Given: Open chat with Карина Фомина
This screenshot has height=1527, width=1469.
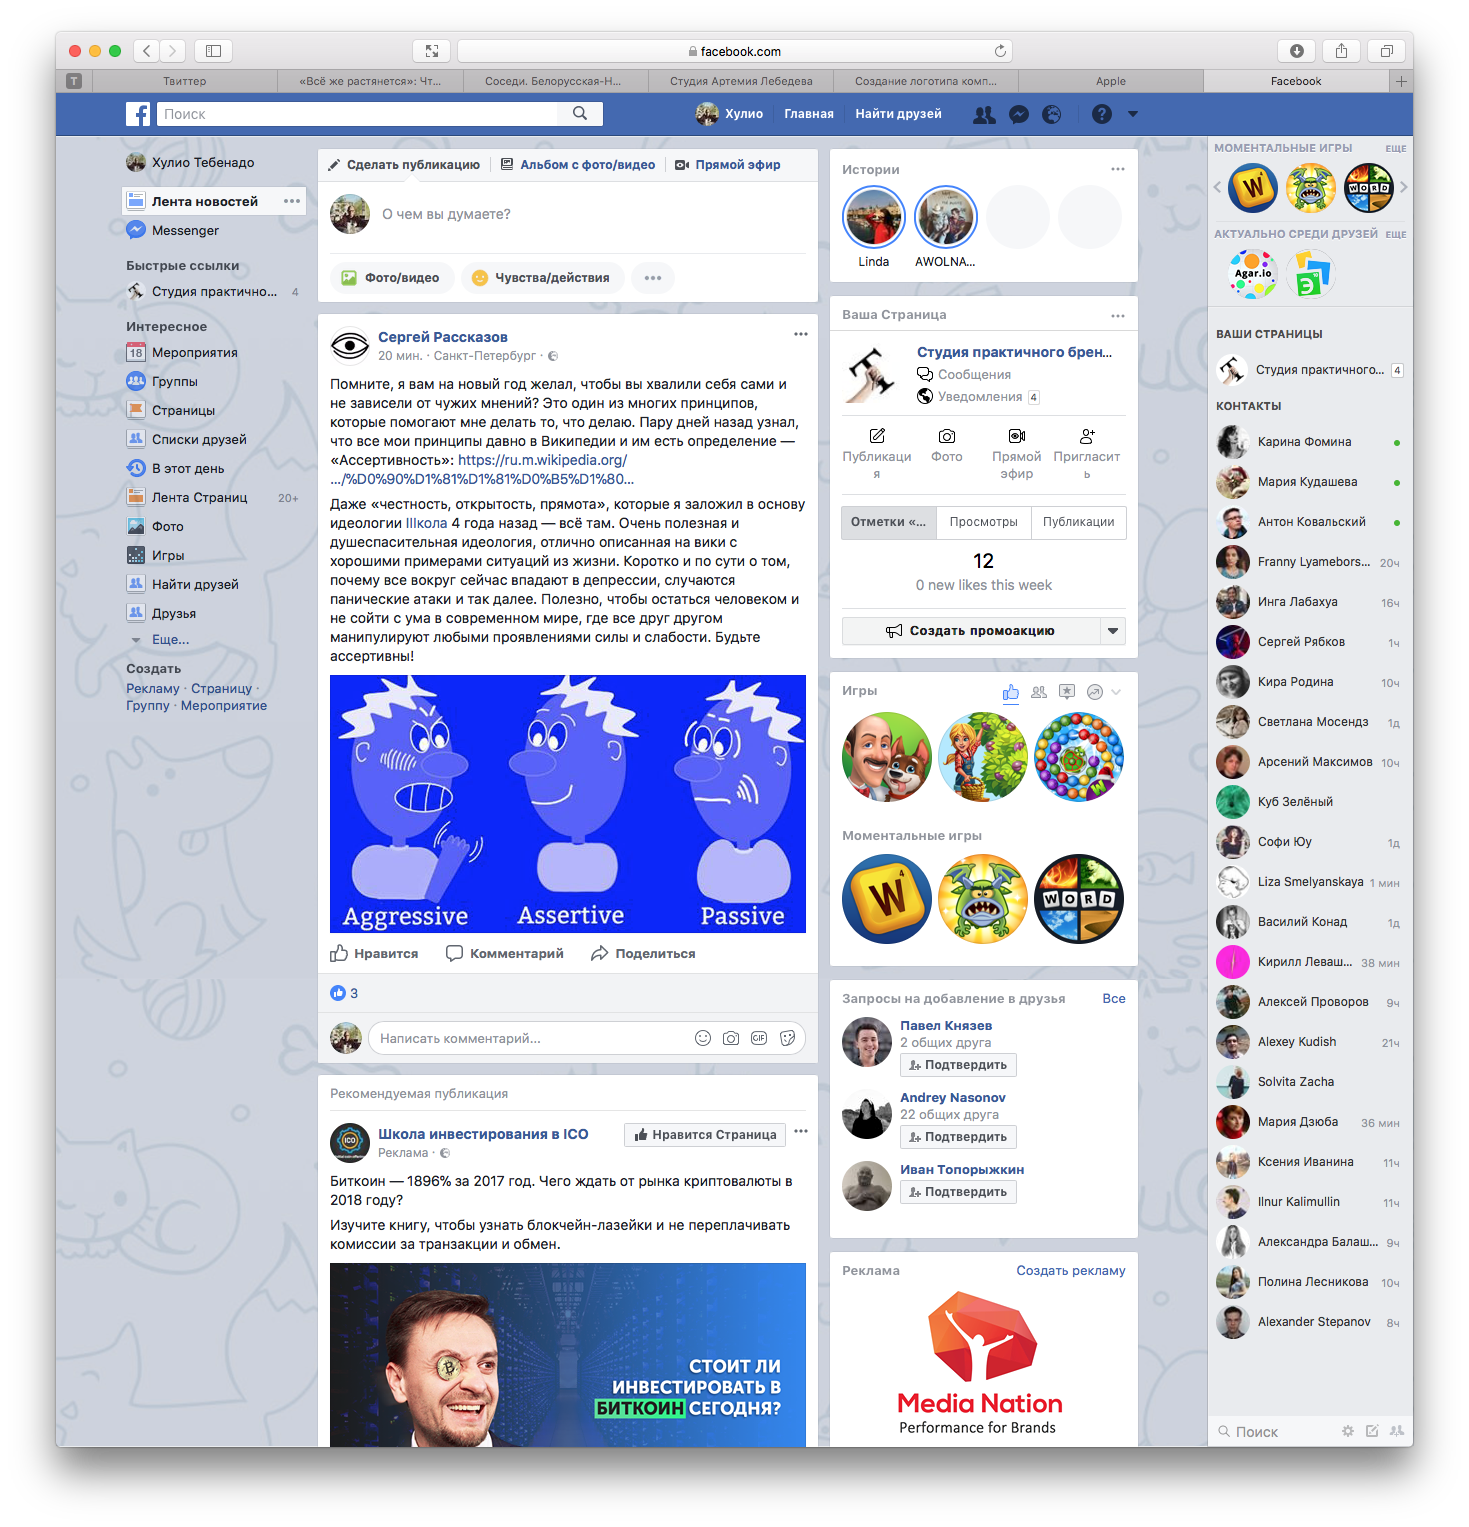Looking at the screenshot, I should tap(1309, 441).
